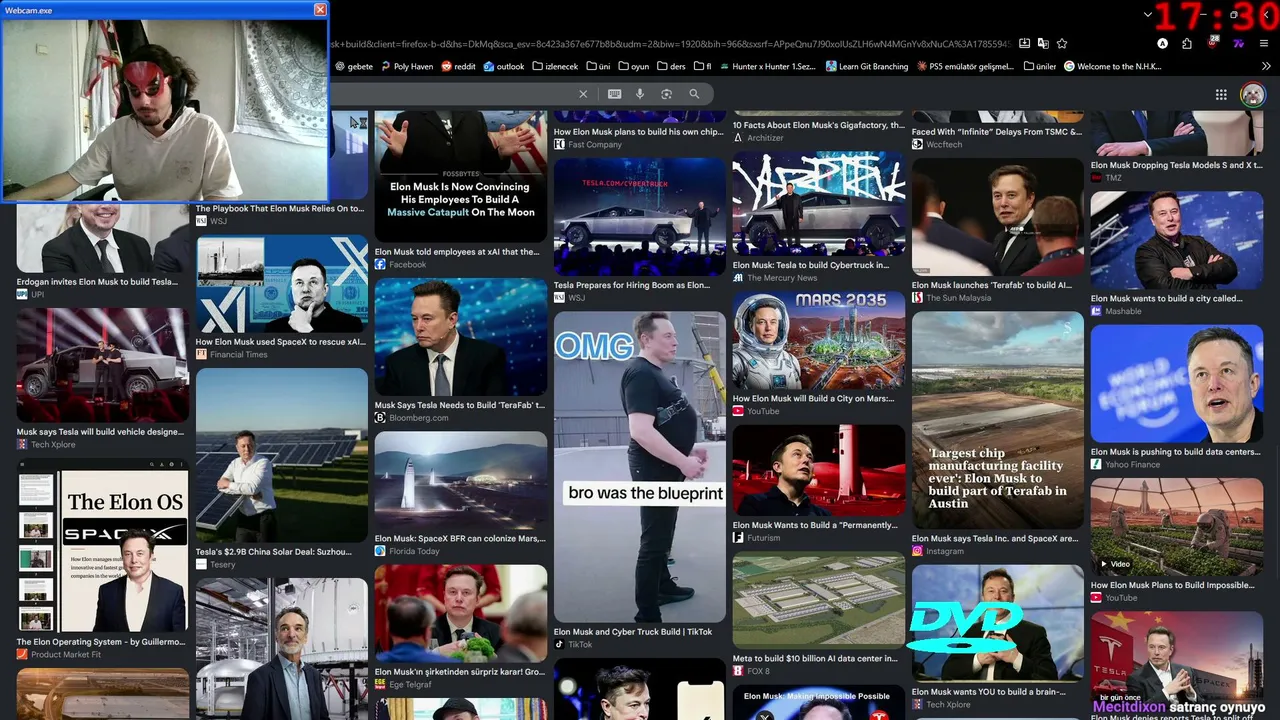Click 'Elon Musk: SpaceX BFR can colonize Mars' caption

click(460, 538)
